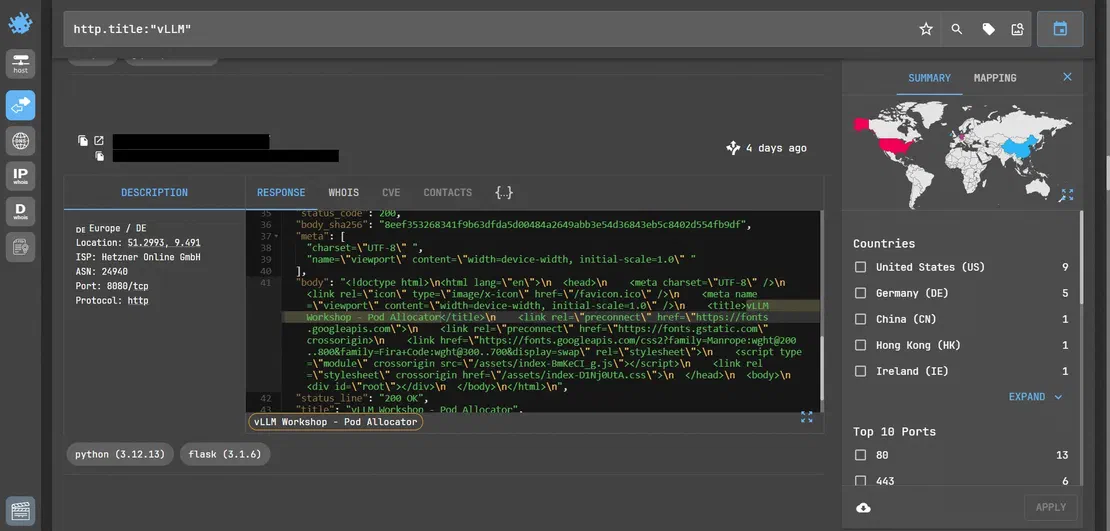Open the calendar date selector button
This screenshot has width=1110, height=531.
pos(1060,29)
